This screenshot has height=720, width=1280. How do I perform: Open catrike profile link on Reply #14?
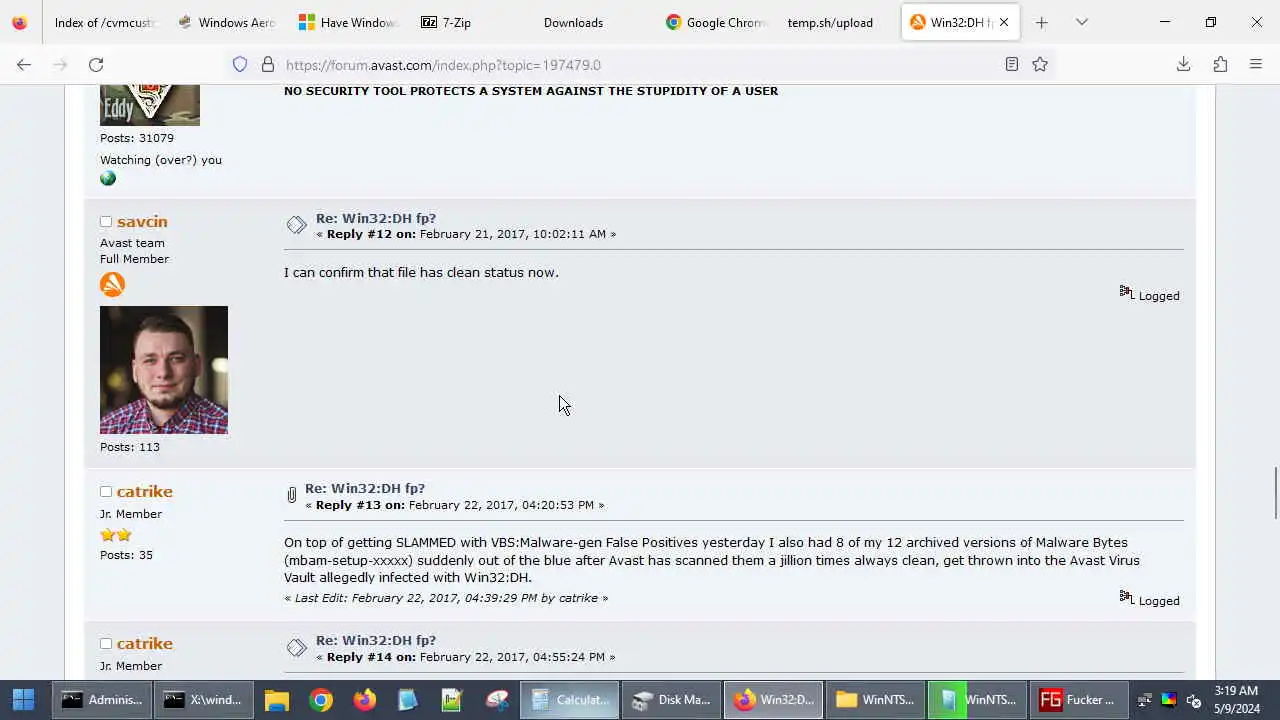pyautogui.click(x=145, y=644)
